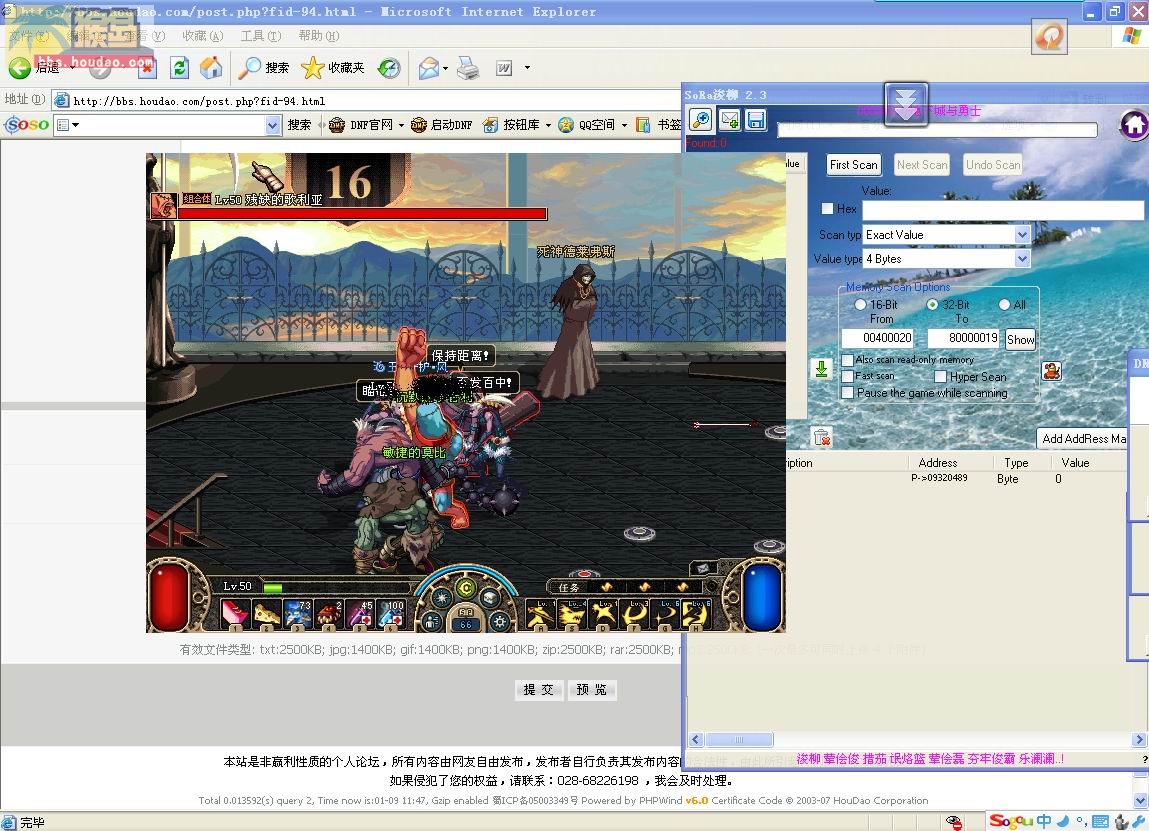
Task: Open the 收藏(A) menu
Action: tap(202, 35)
